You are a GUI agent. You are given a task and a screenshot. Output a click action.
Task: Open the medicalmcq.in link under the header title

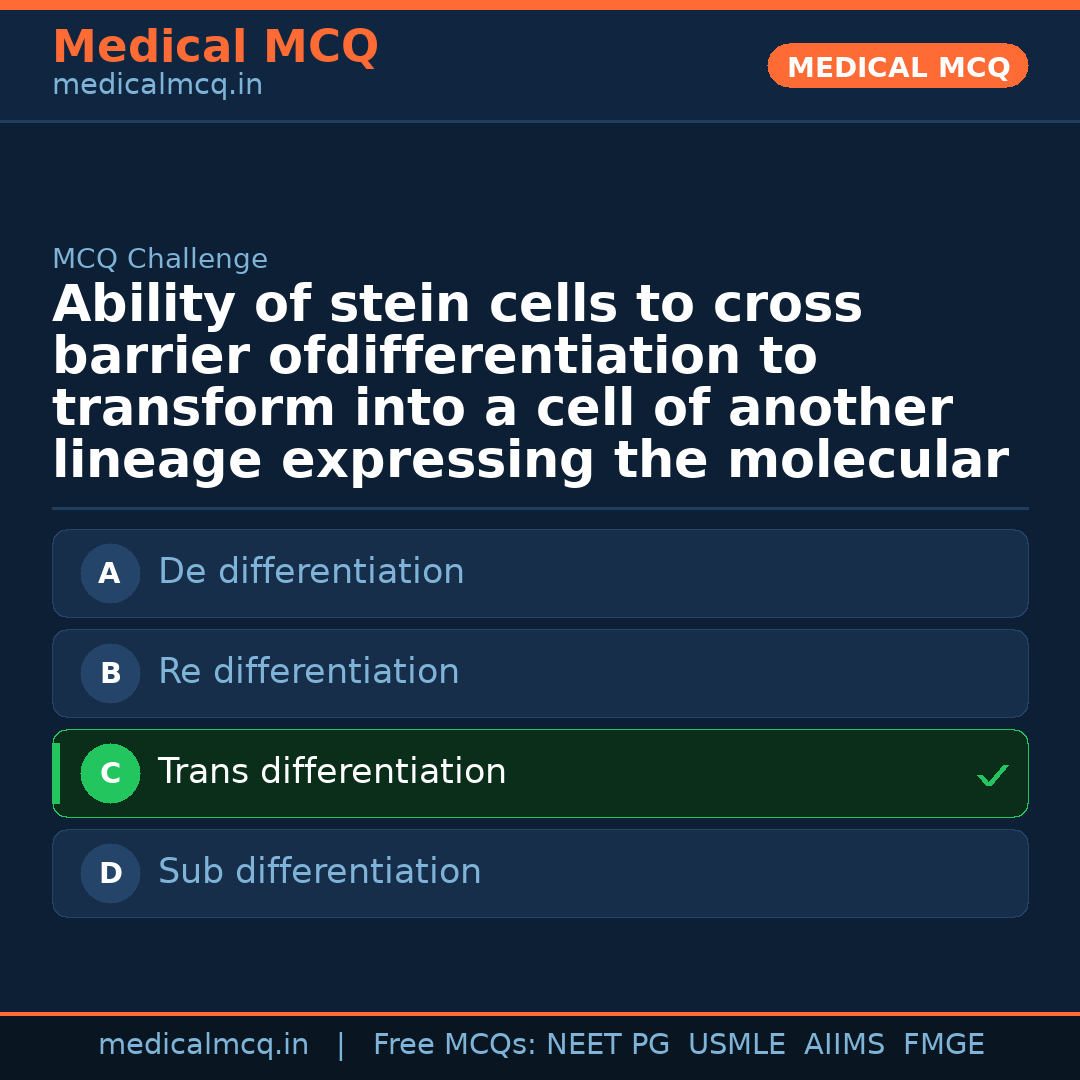[157, 86]
